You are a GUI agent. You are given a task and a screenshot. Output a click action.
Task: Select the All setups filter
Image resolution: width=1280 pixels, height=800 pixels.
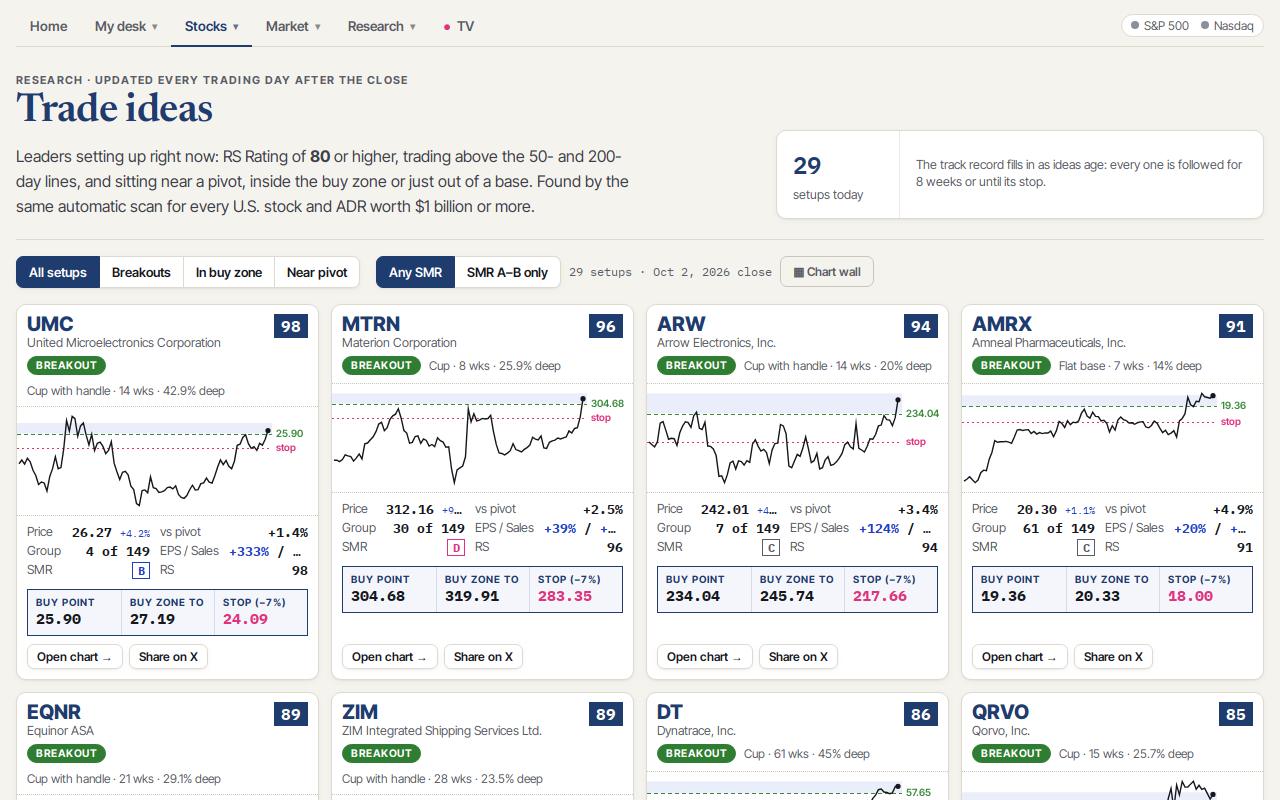pyautogui.click(x=58, y=272)
